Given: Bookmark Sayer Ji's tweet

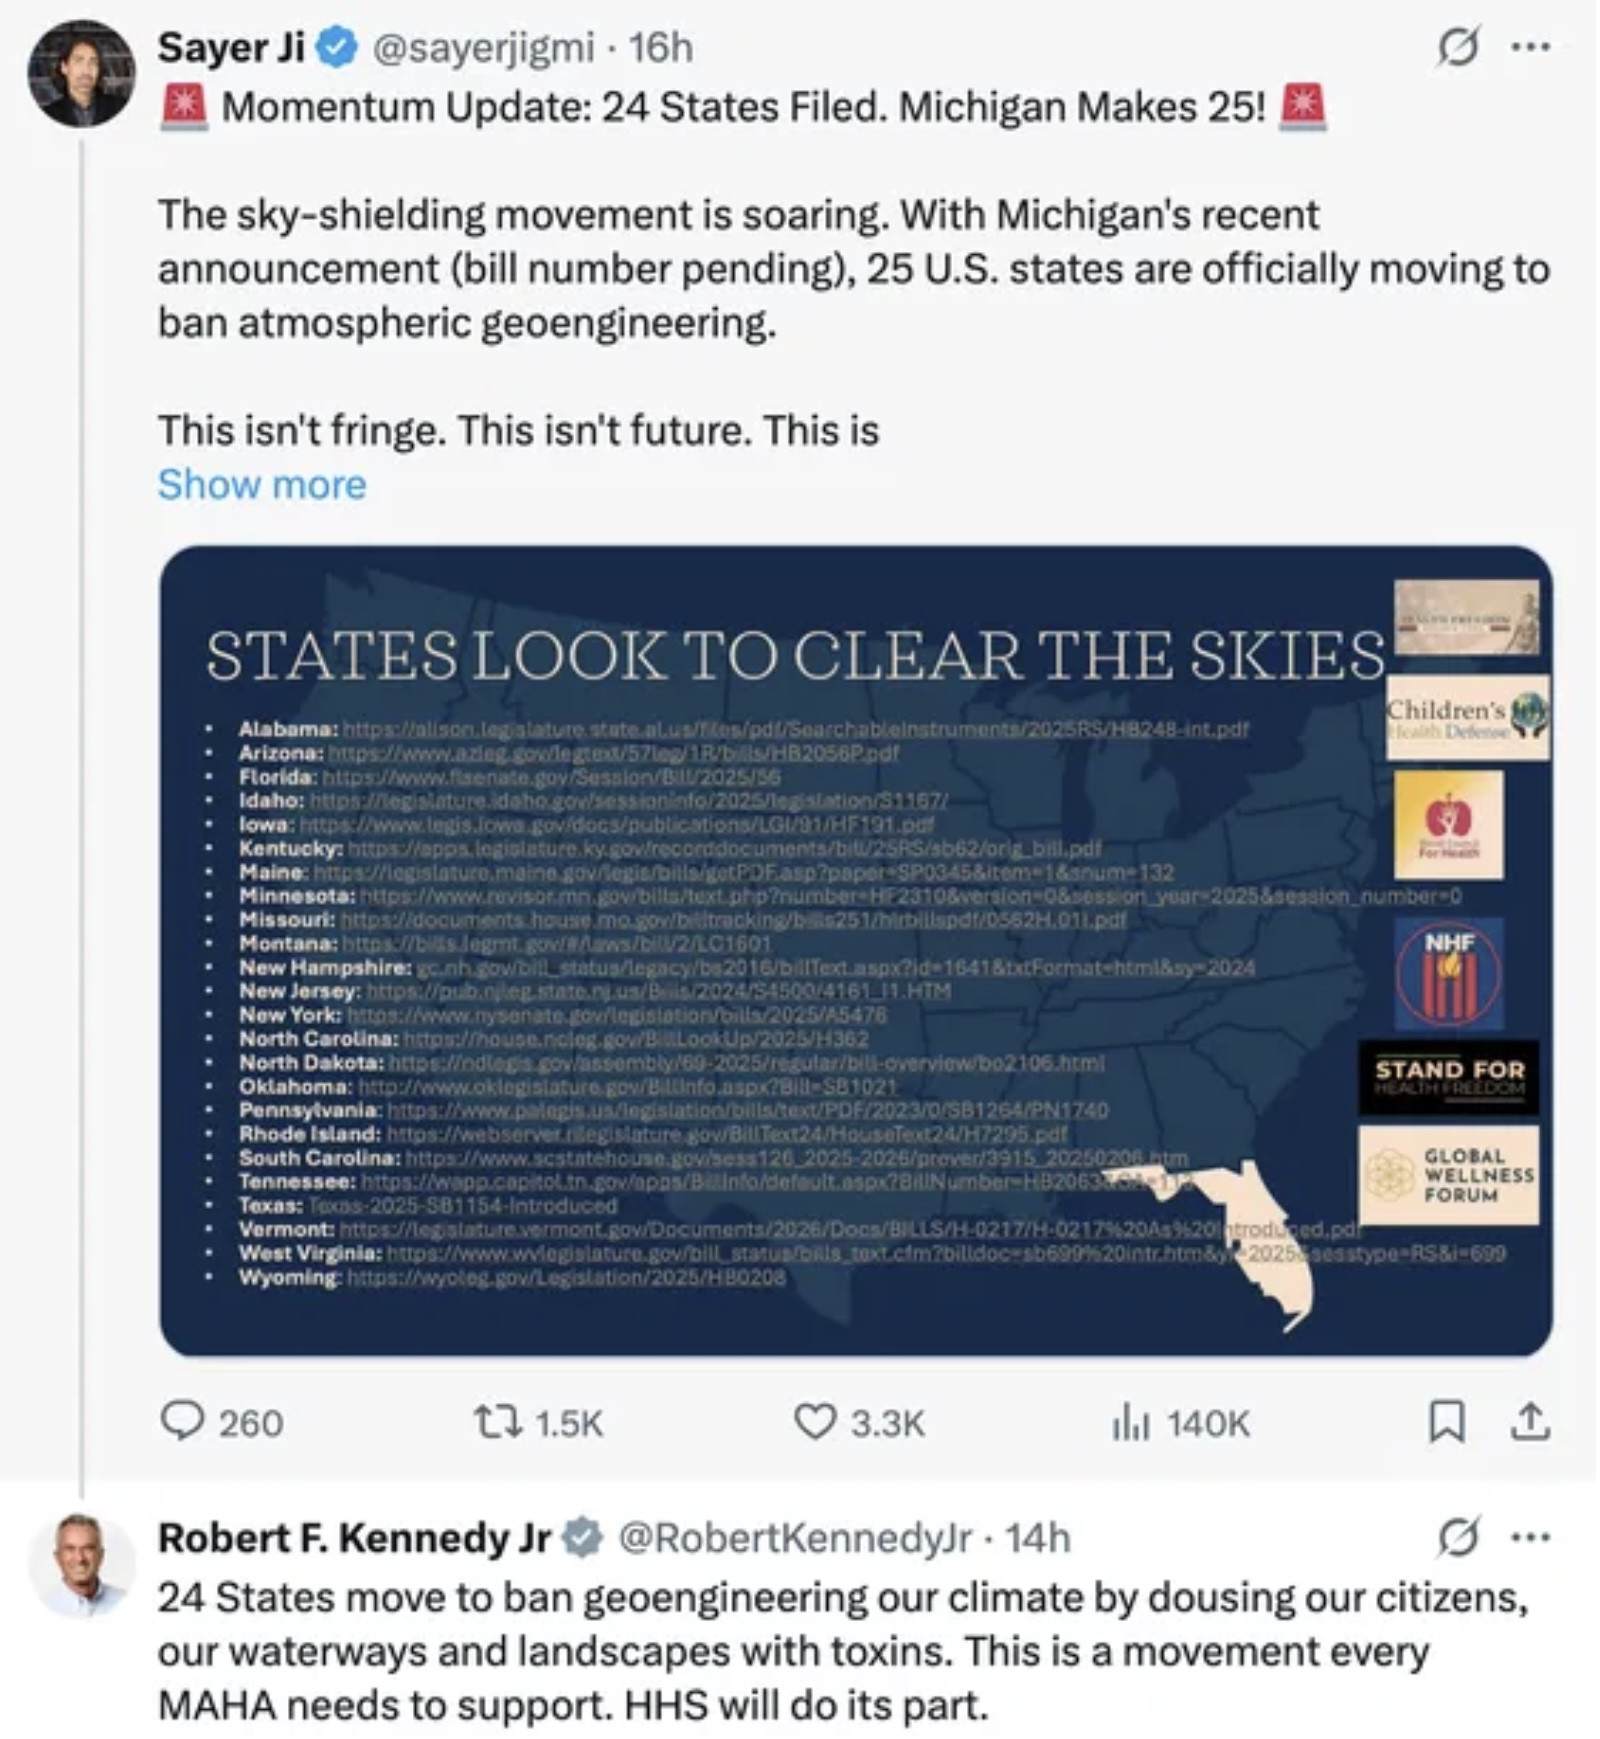Looking at the screenshot, I should [1447, 1421].
